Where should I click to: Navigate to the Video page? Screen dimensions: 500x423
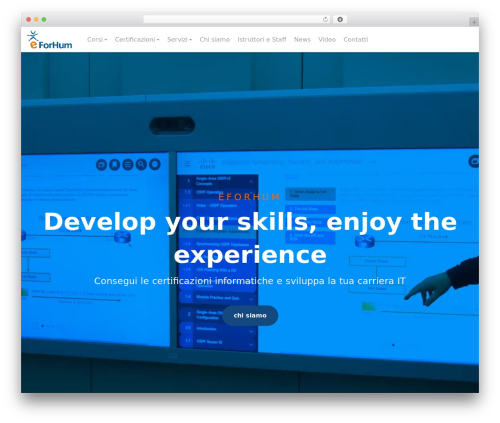[327, 39]
